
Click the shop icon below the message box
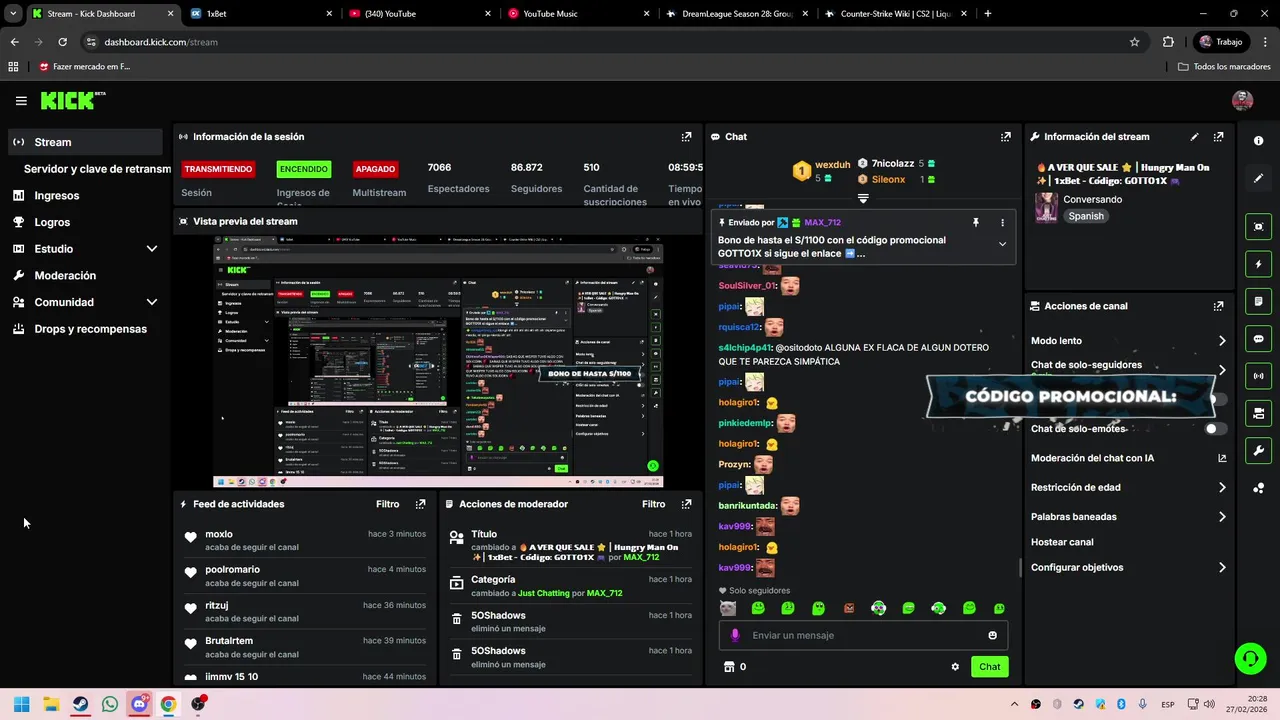pyautogui.click(x=729, y=667)
